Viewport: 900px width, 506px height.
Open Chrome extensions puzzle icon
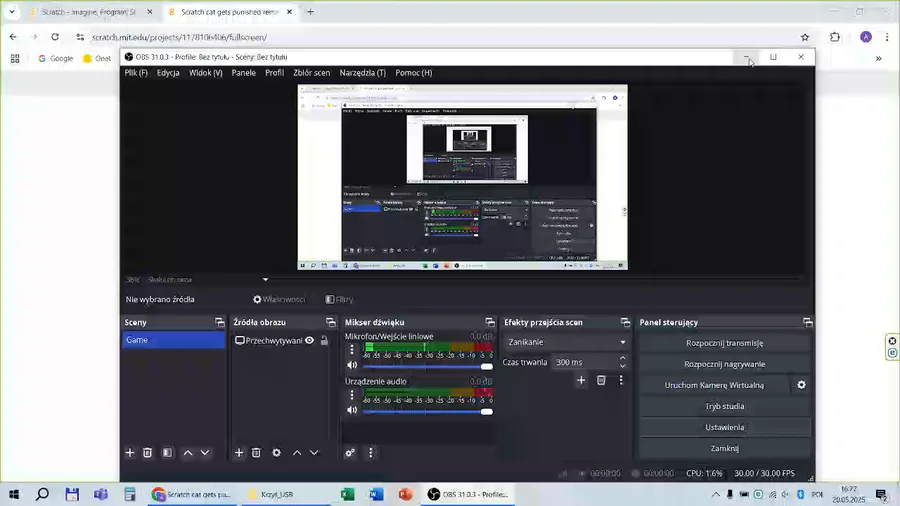[x=835, y=37]
